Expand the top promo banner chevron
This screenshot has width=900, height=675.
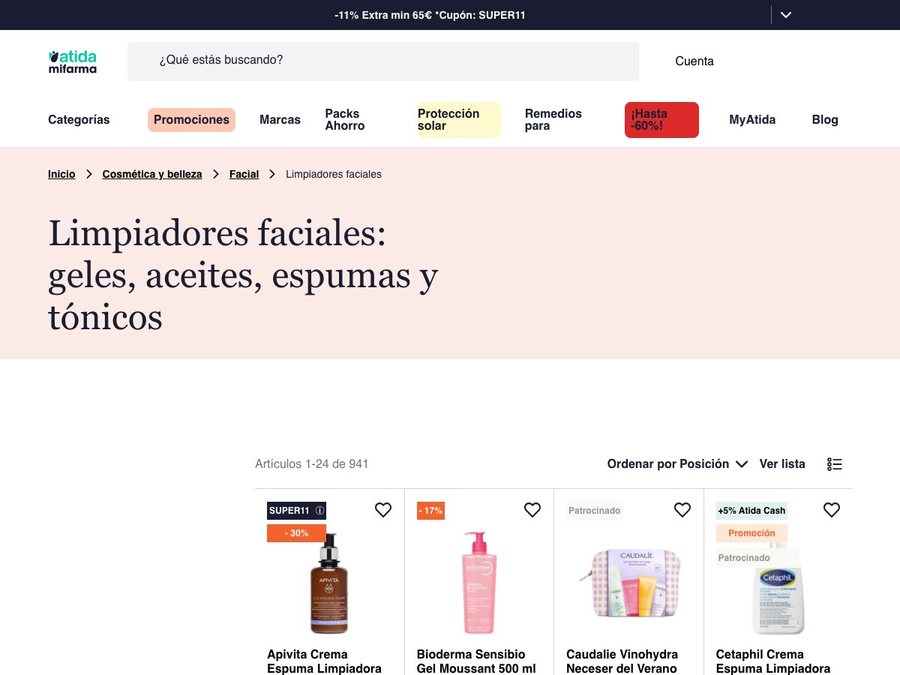(x=786, y=15)
